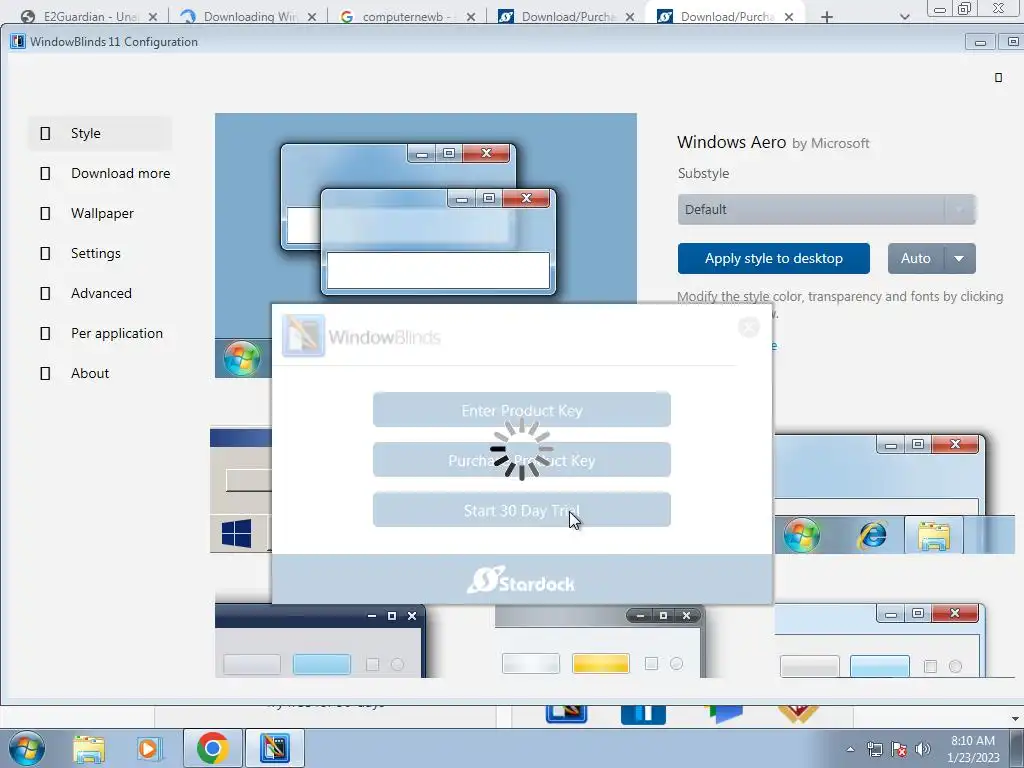Open the browser tab search chevron
This screenshot has height=768, width=1024.
click(x=904, y=17)
